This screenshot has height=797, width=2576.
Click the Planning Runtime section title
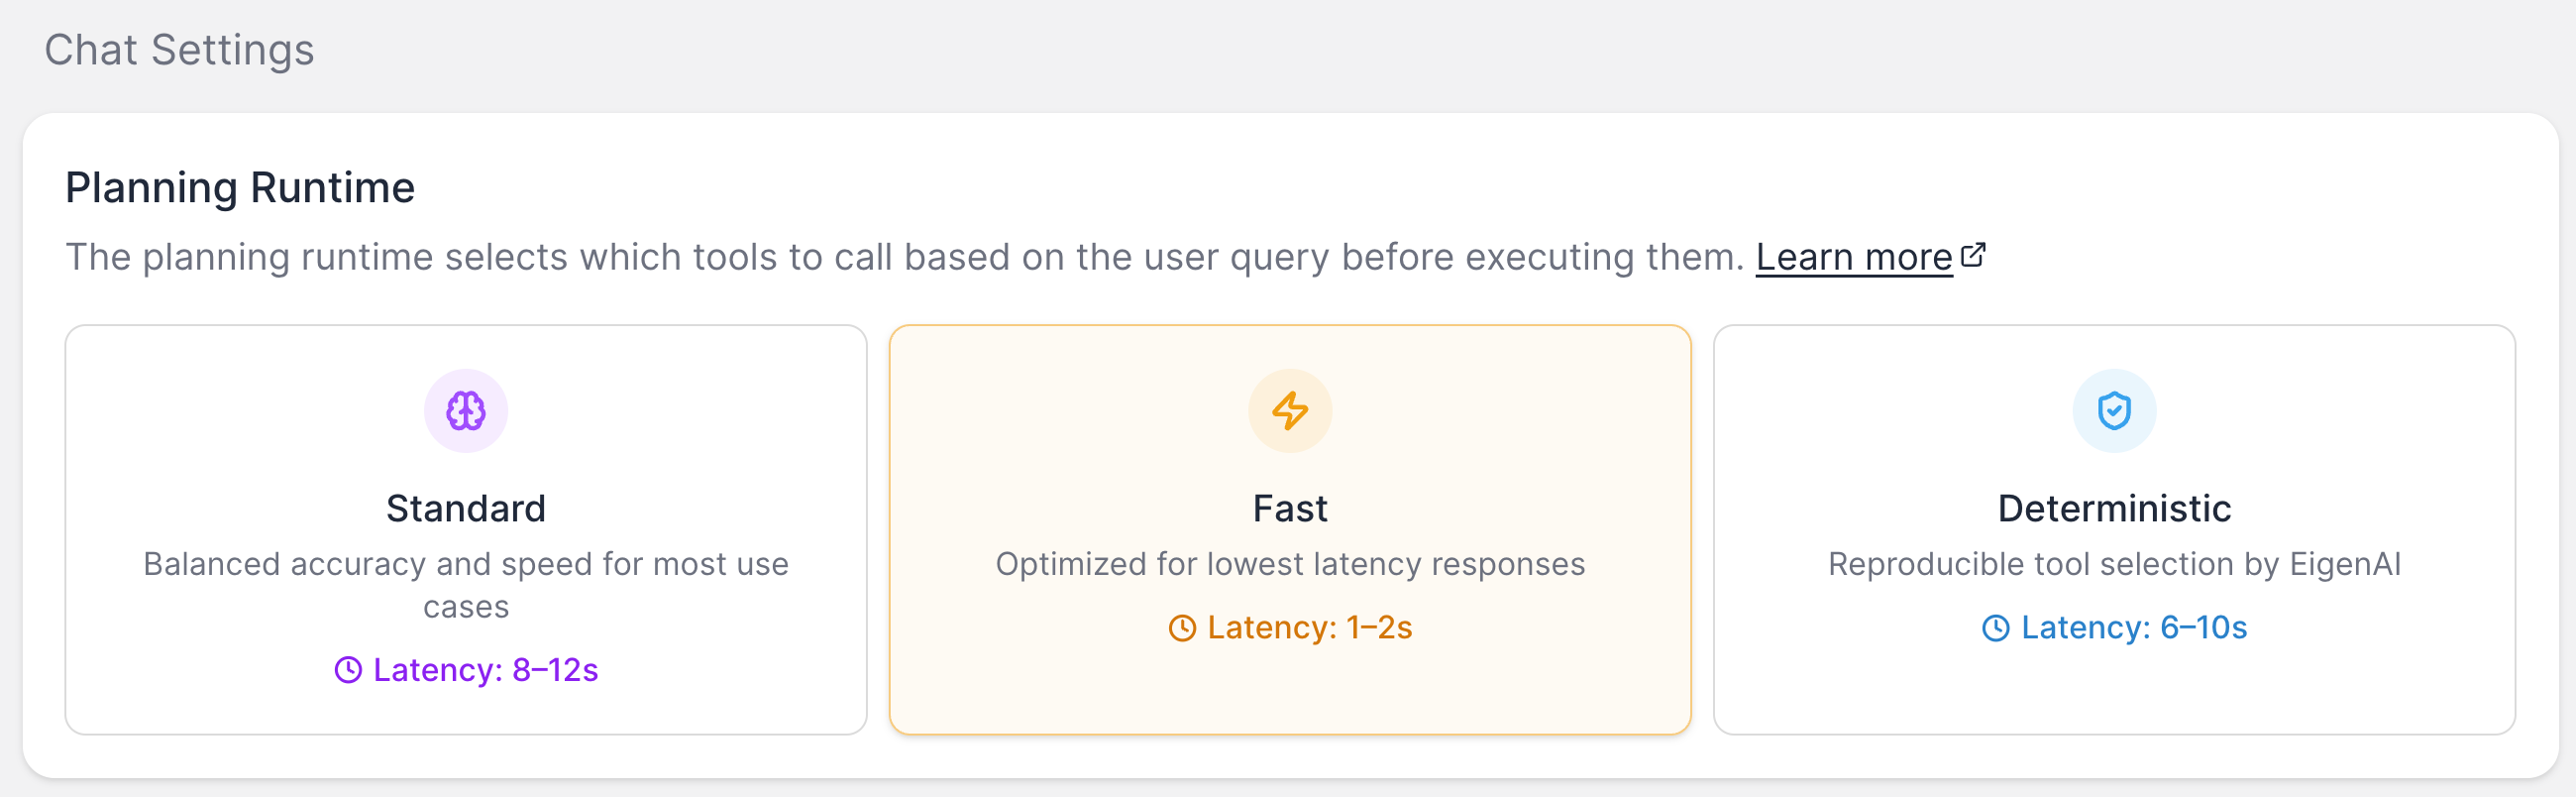pyautogui.click(x=240, y=188)
